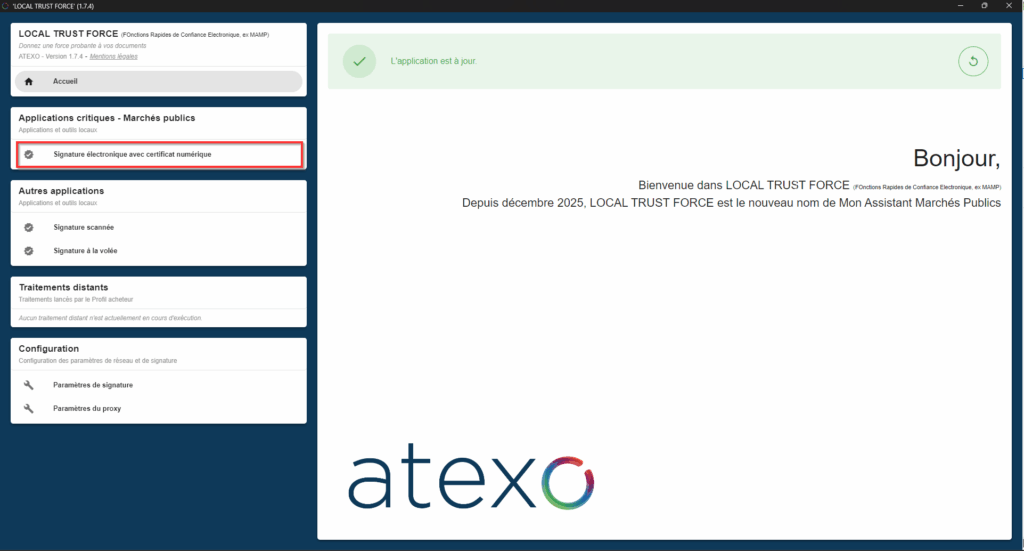This screenshot has width=1024, height=551.
Task: Open the Accueil menu entry
Action: coord(159,82)
